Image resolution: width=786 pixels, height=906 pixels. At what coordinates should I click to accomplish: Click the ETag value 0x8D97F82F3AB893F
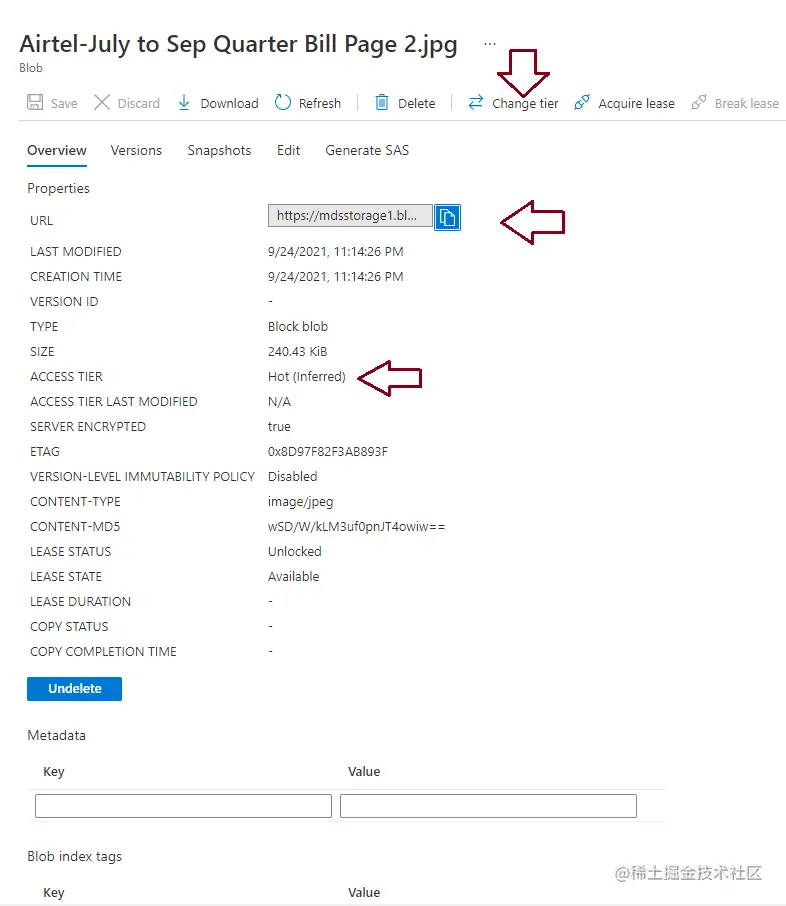coord(328,452)
